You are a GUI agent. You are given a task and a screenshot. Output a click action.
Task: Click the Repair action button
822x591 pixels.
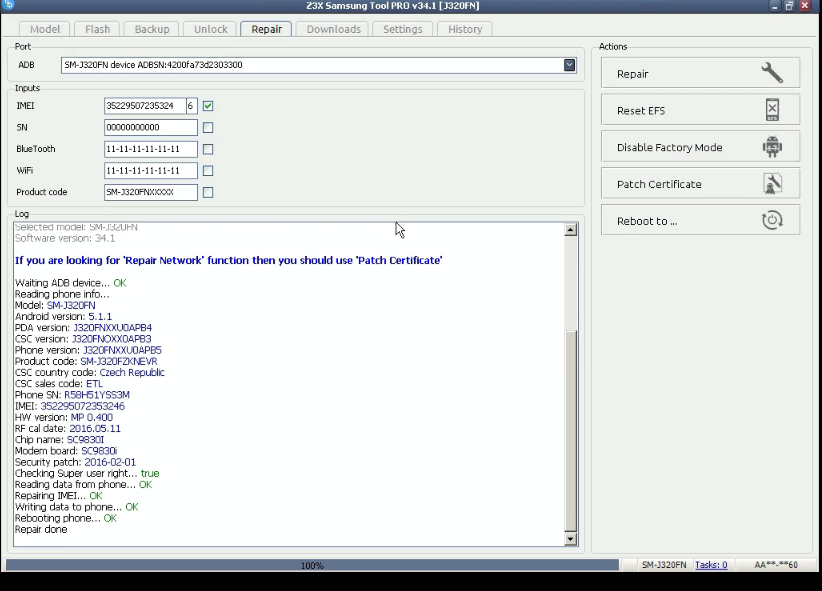coord(700,73)
